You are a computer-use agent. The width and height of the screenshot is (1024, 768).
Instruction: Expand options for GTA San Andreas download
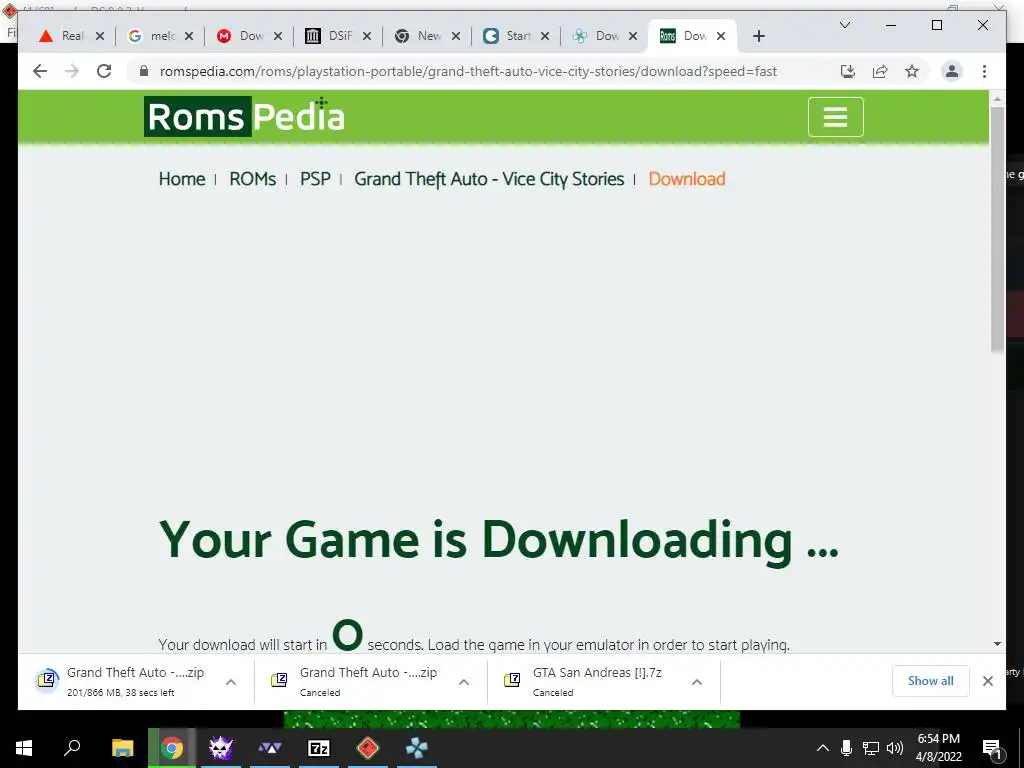pyautogui.click(x=697, y=682)
